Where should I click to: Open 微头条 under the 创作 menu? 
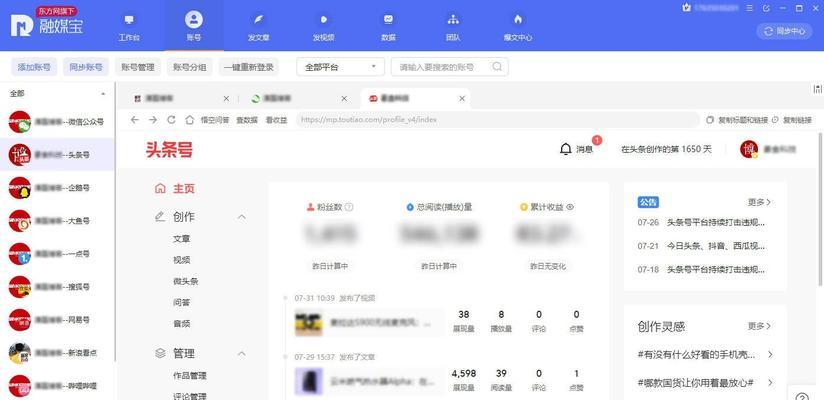(x=186, y=281)
